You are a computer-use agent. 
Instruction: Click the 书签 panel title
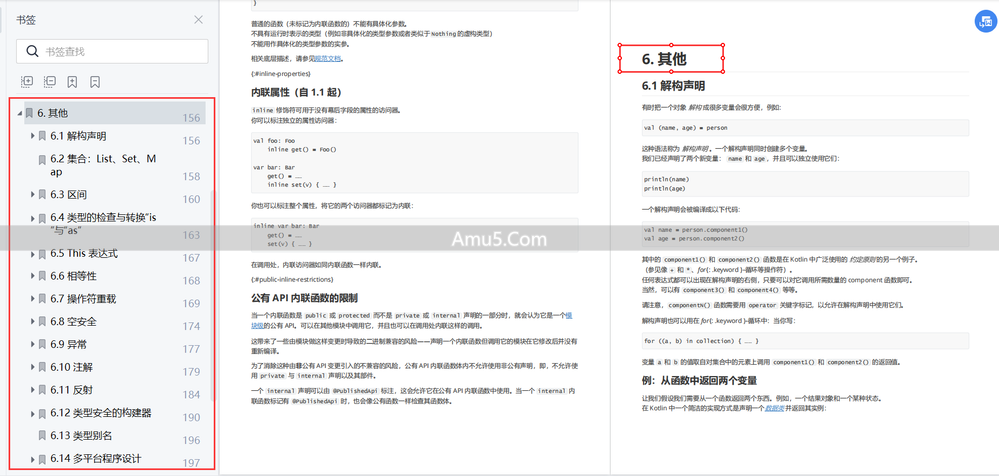tap(26, 20)
